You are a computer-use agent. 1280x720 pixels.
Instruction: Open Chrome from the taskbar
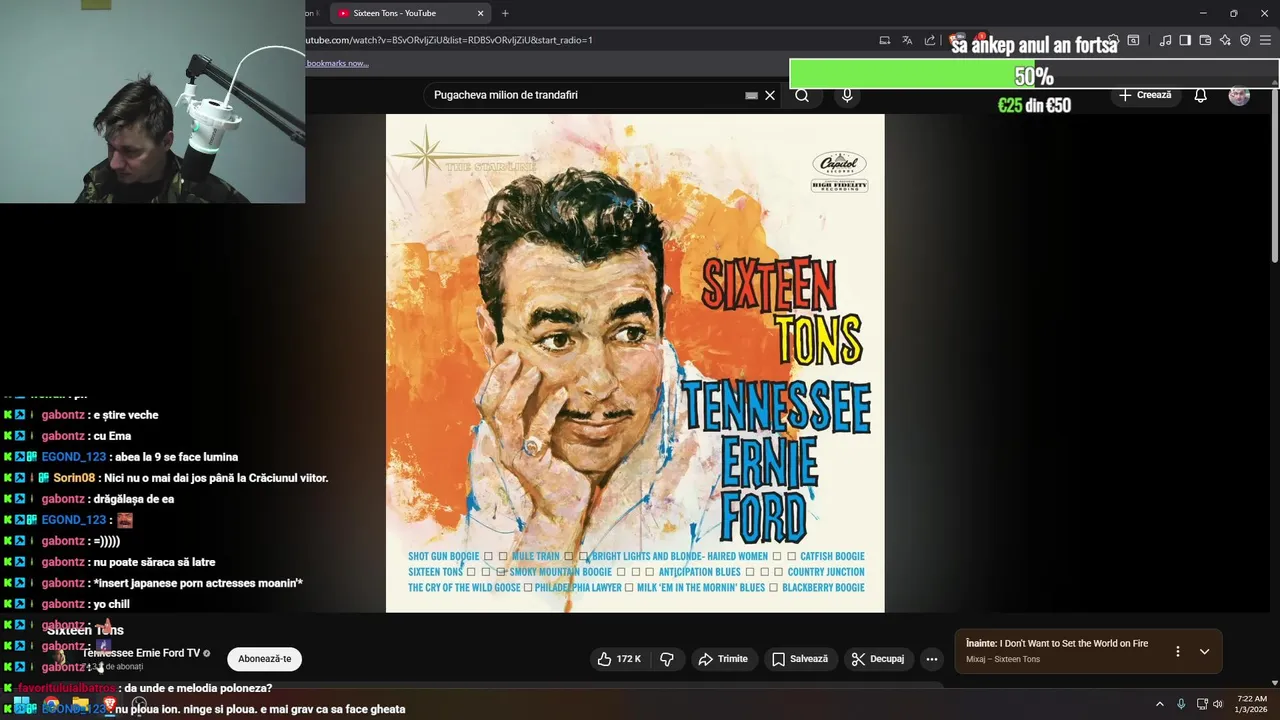click(x=50, y=705)
